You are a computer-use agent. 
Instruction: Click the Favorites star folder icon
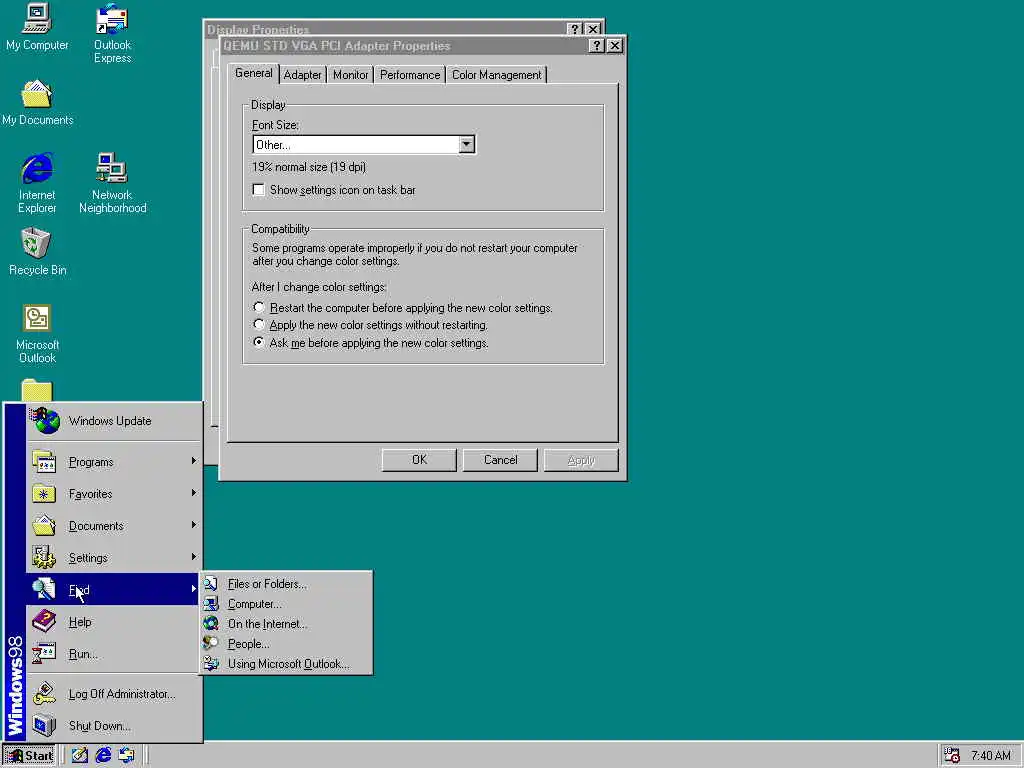(x=44, y=494)
